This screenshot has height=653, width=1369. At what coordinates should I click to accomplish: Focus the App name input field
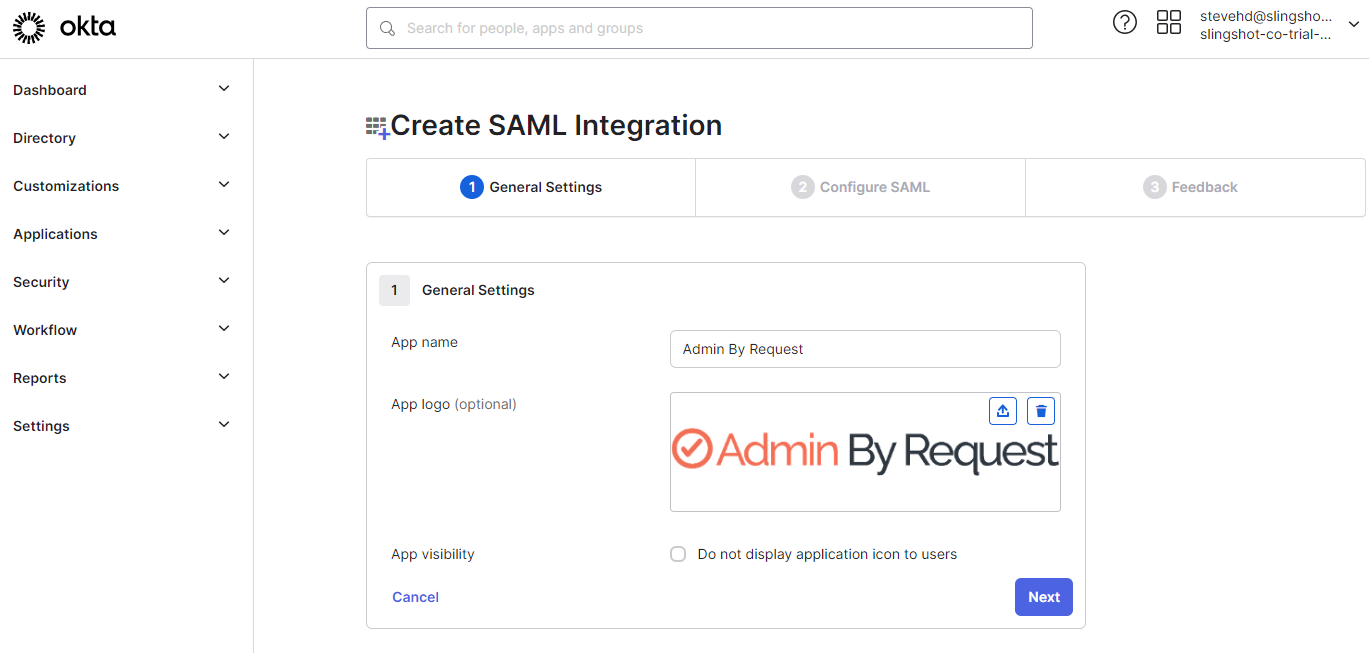click(865, 349)
